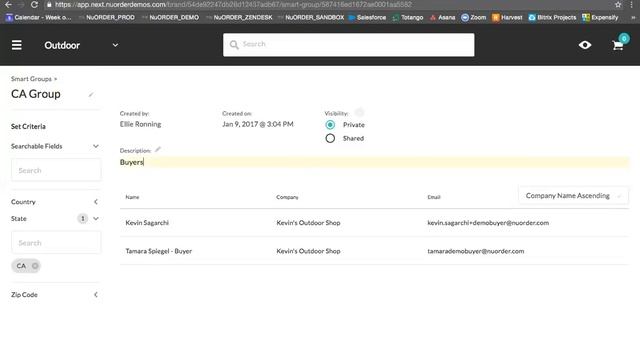Bookmark this page with the star icon

pos(618,4)
